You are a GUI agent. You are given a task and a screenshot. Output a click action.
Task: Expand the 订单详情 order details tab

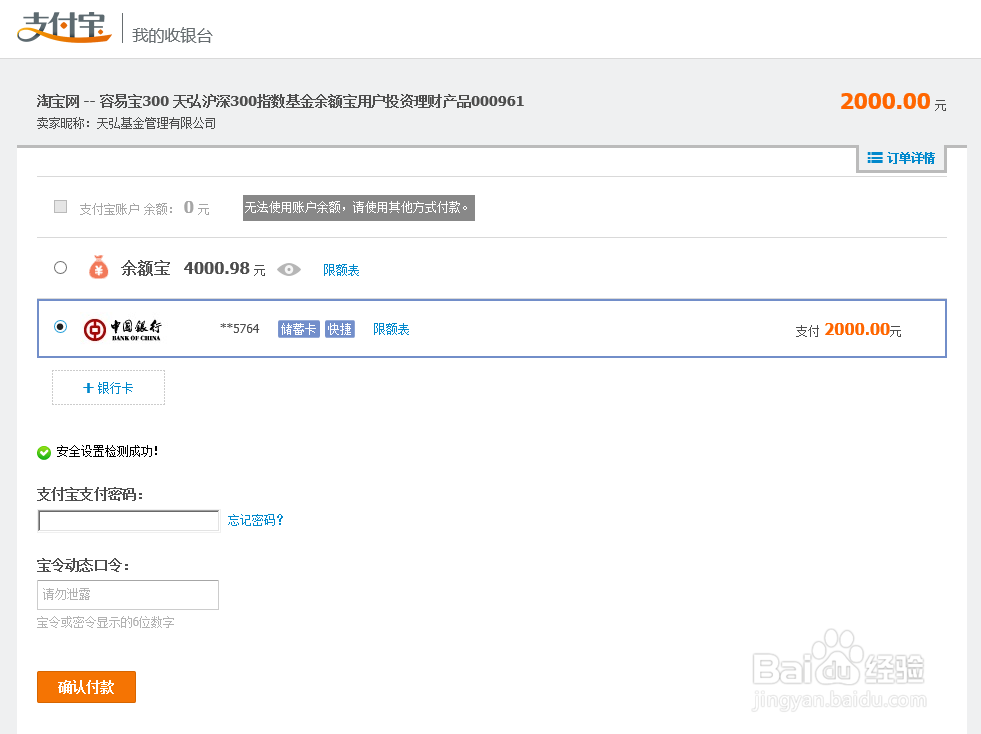click(x=901, y=158)
